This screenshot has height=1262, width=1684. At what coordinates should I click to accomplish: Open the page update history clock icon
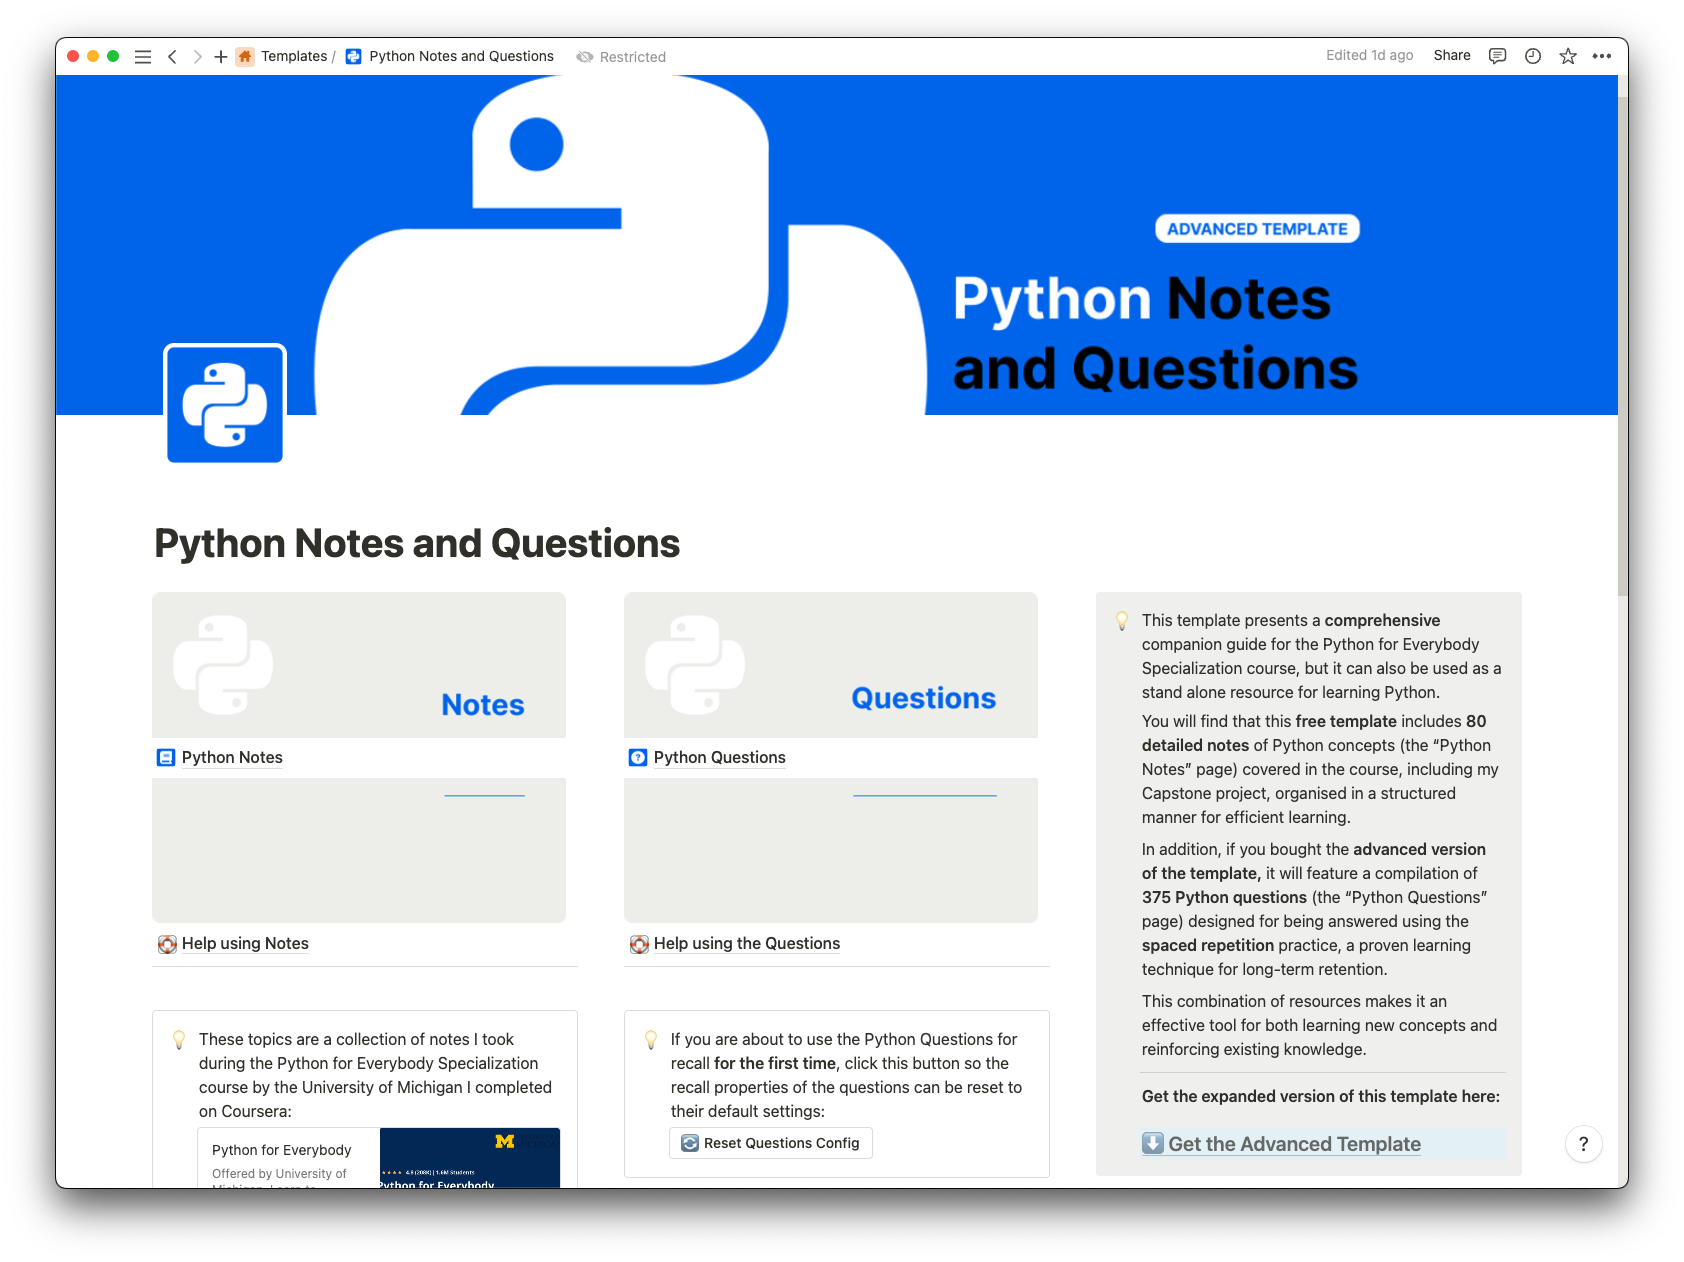click(1531, 56)
